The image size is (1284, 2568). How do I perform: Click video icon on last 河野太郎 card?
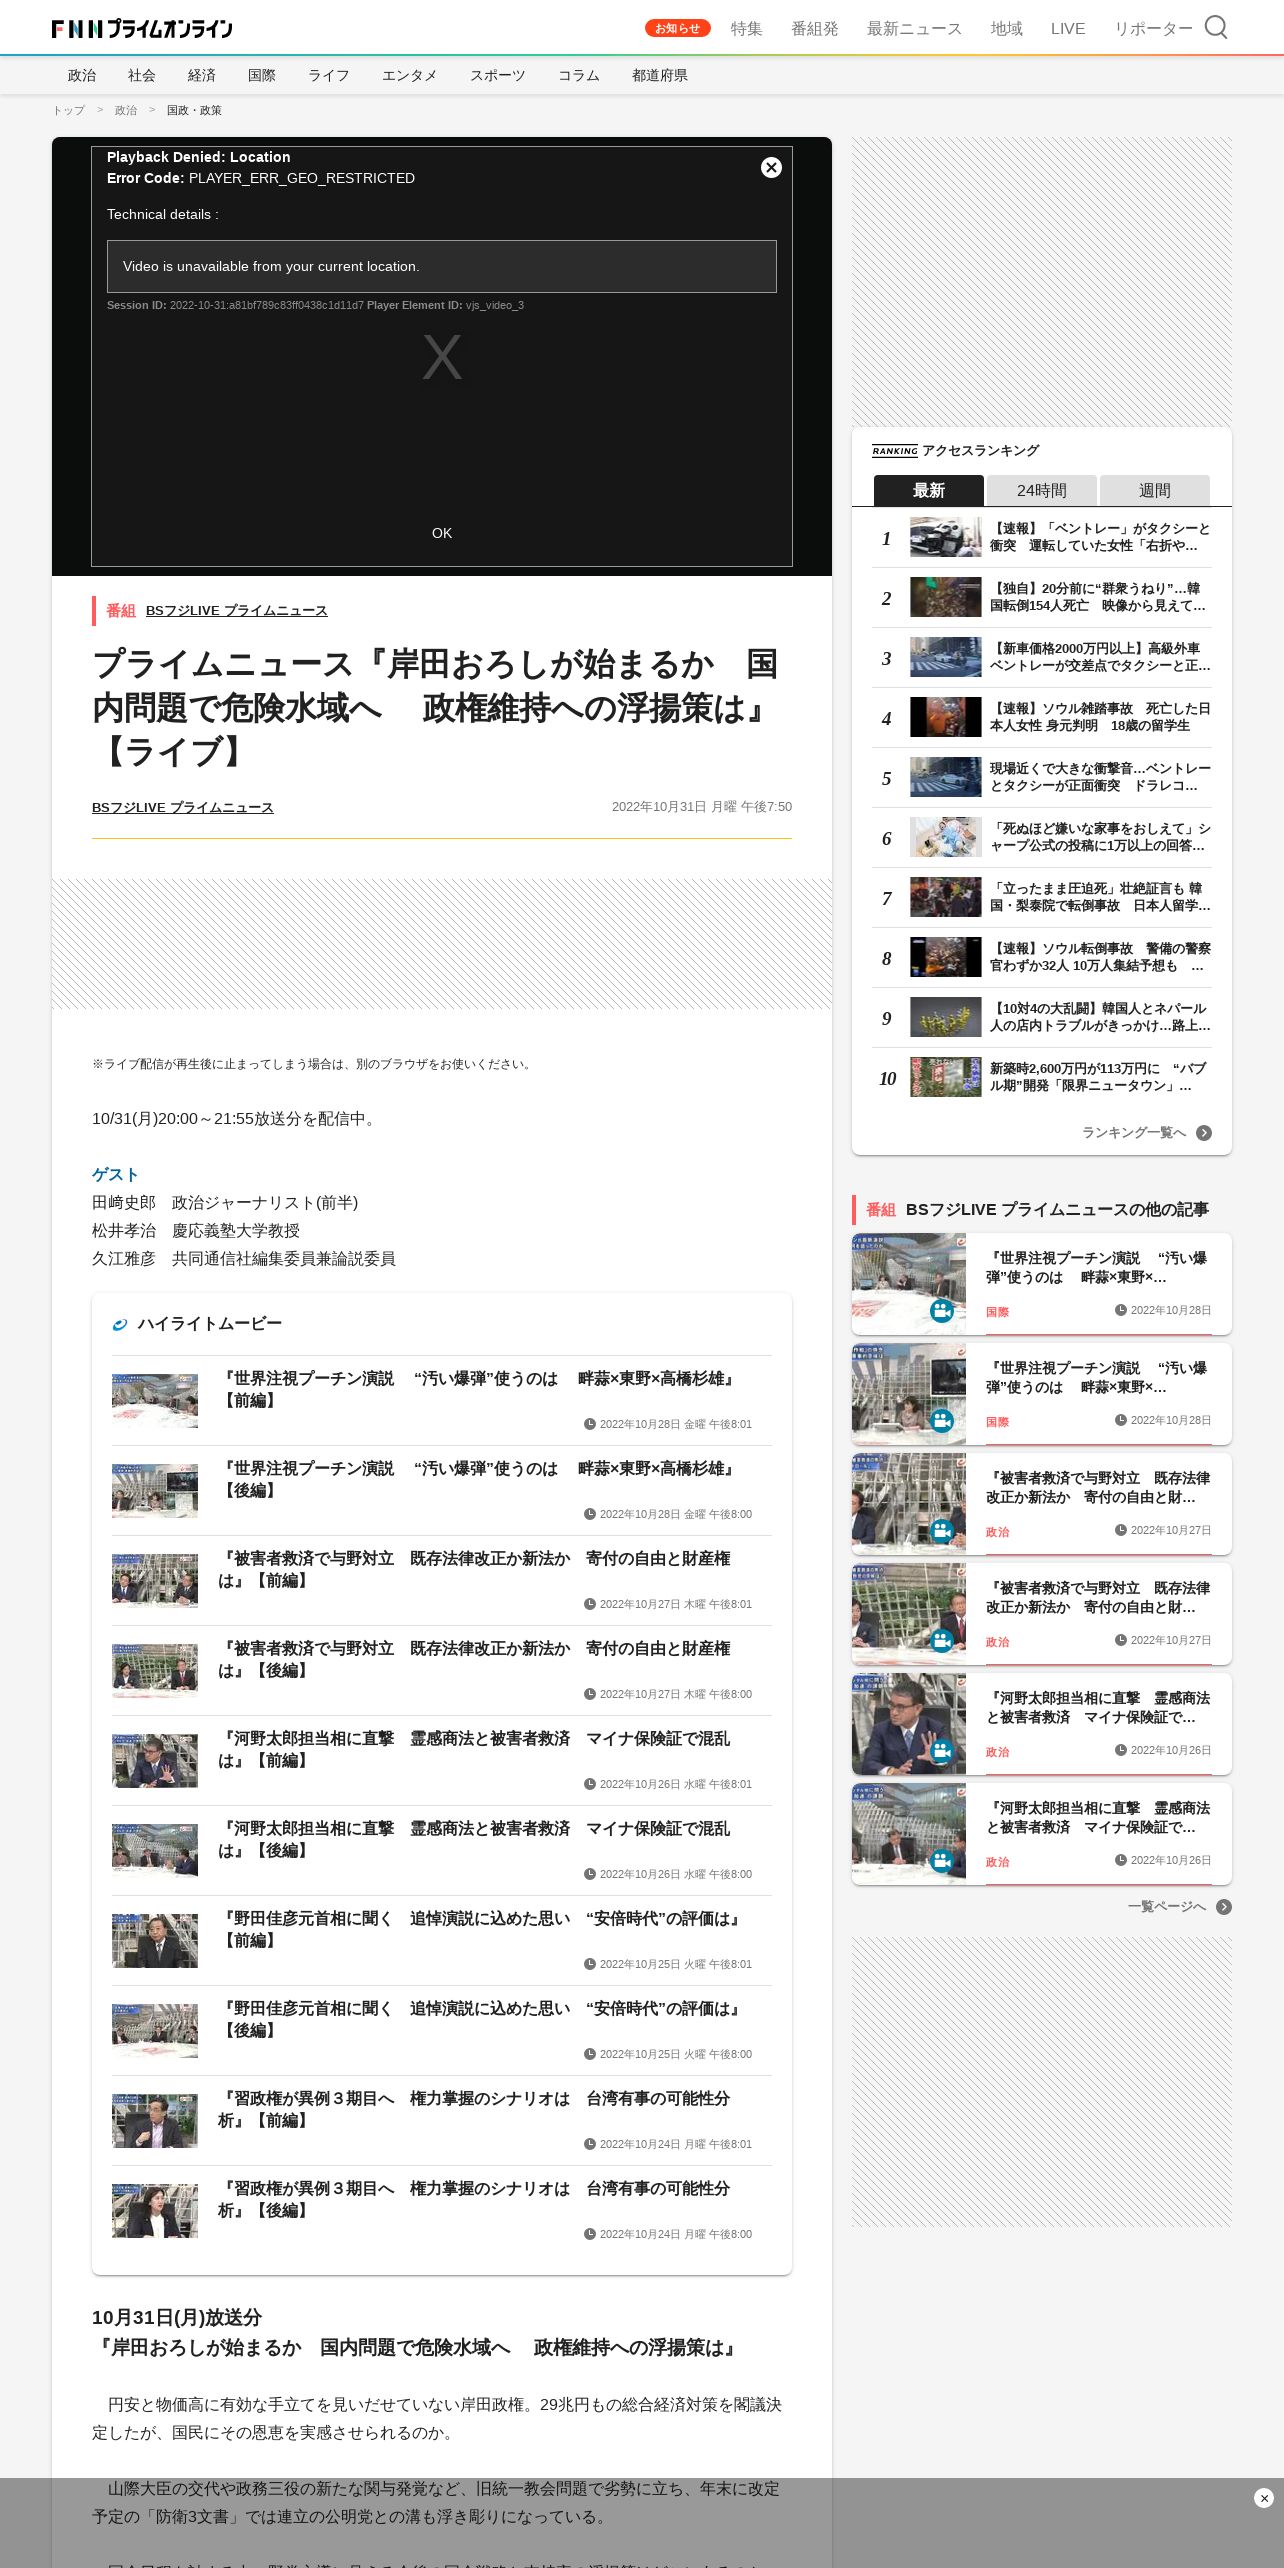tap(942, 1860)
